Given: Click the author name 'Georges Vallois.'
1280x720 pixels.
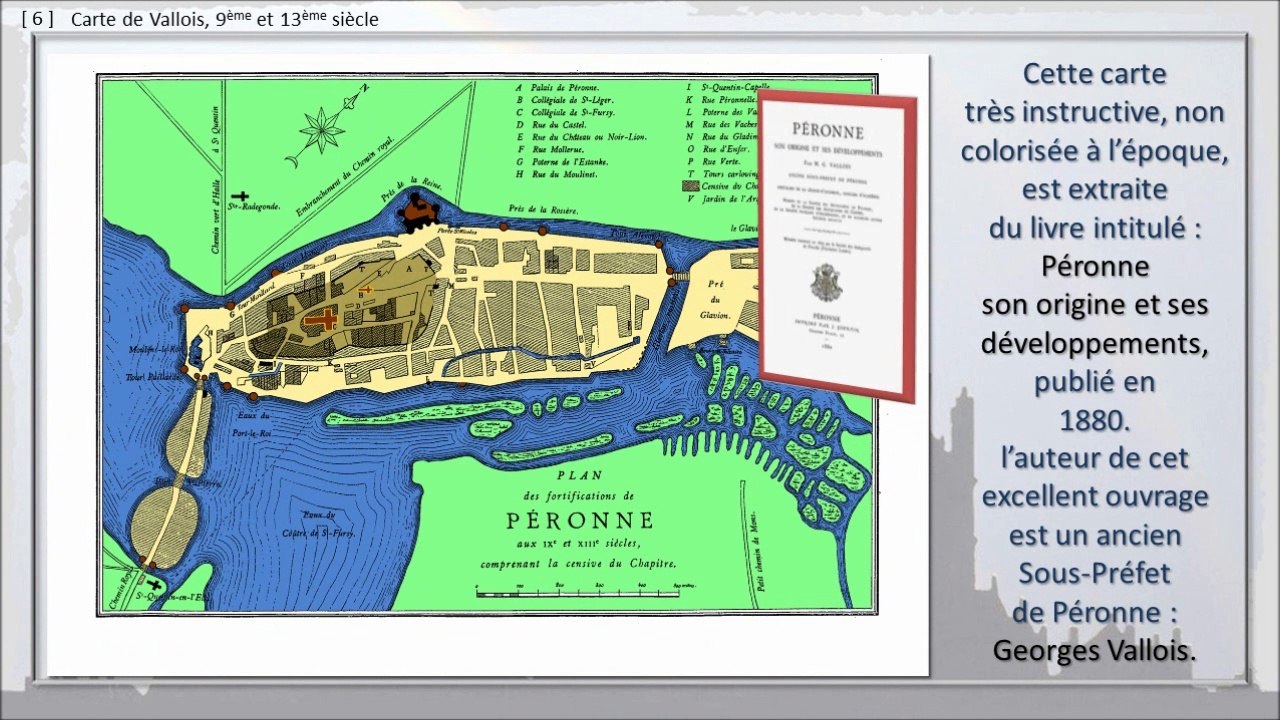Looking at the screenshot, I should point(1094,650).
